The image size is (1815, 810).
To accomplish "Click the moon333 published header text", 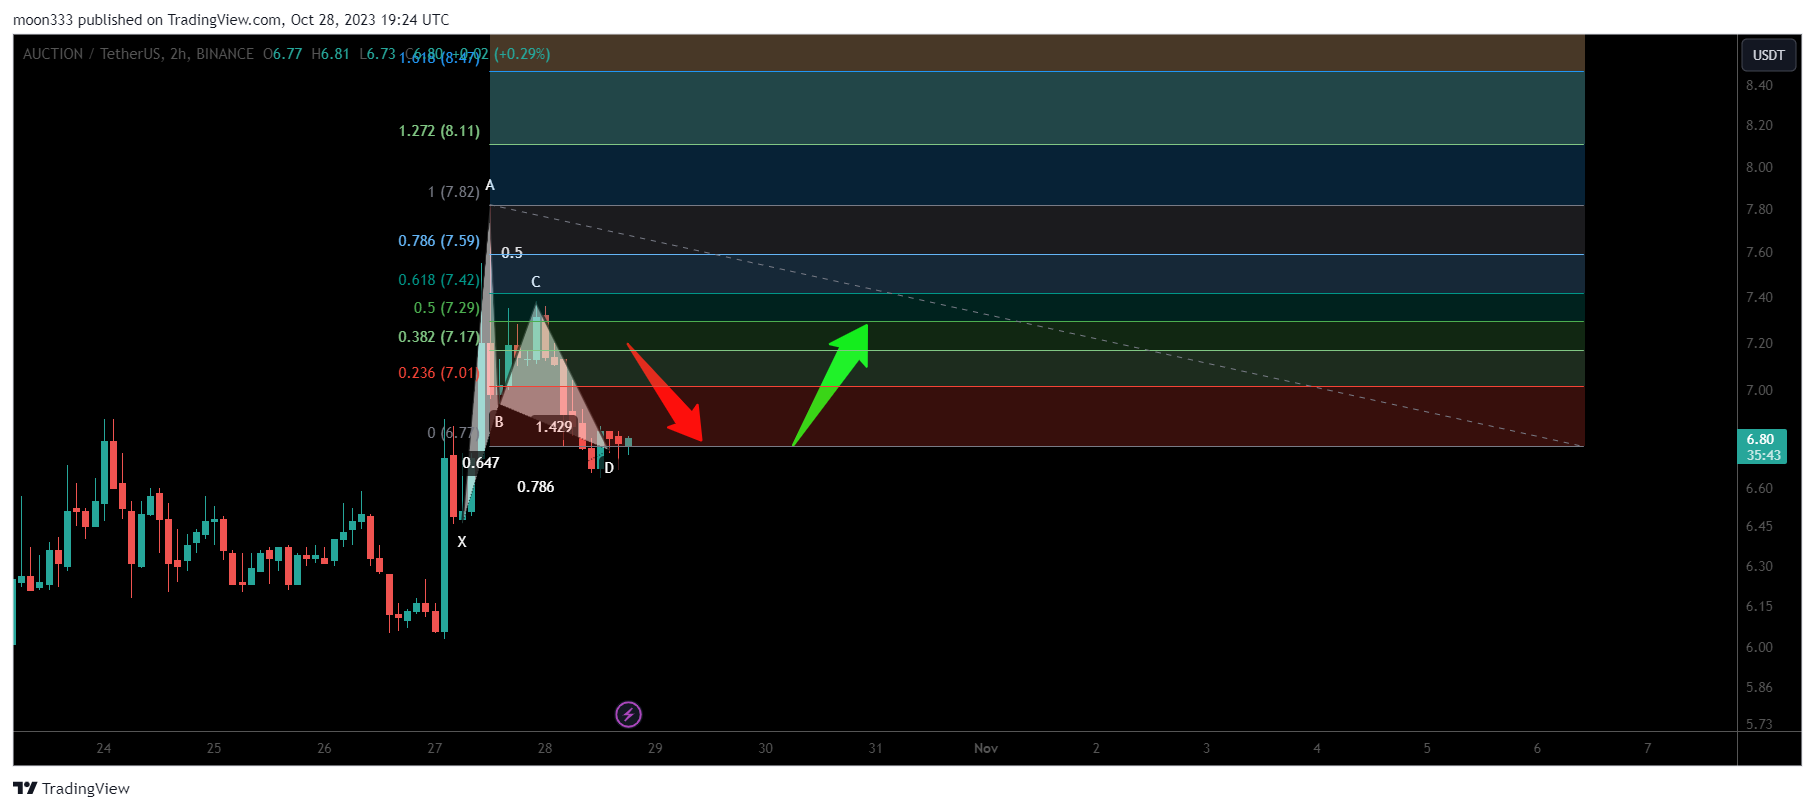I will 231,20.
